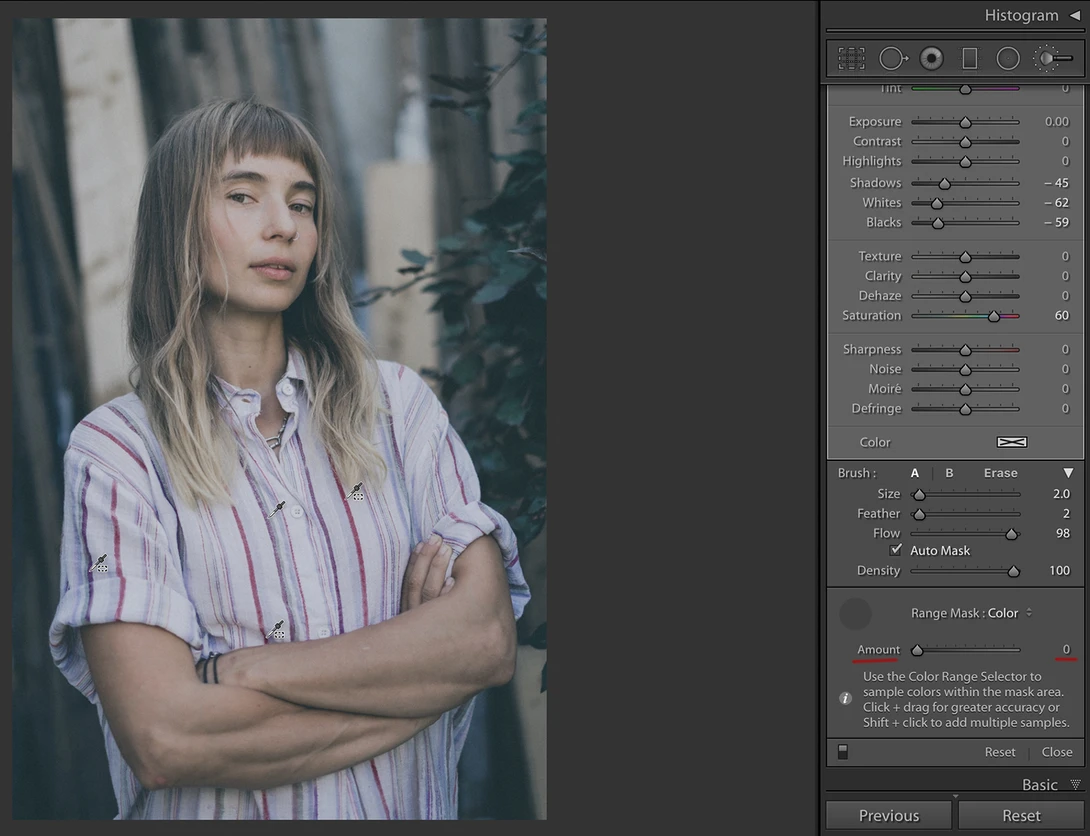Click the Saturation value 60
Viewport: 1090px width, 836px height.
click(1061, 315)
